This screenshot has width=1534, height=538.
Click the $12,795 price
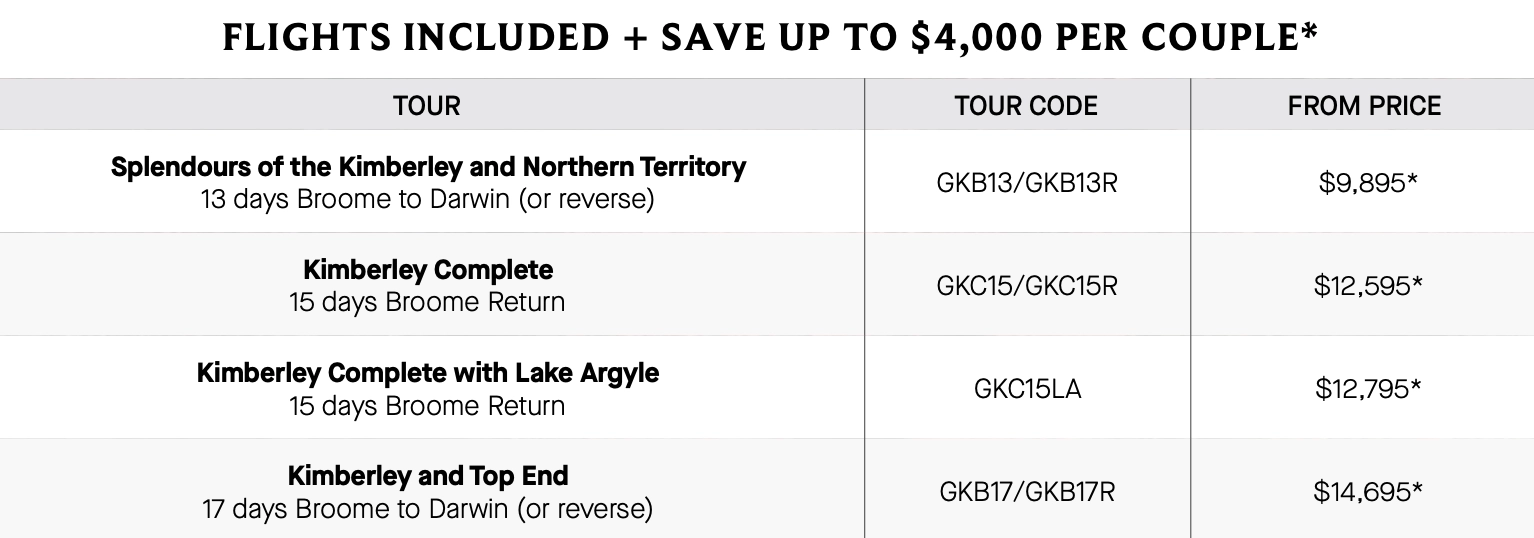point(1368,389)
